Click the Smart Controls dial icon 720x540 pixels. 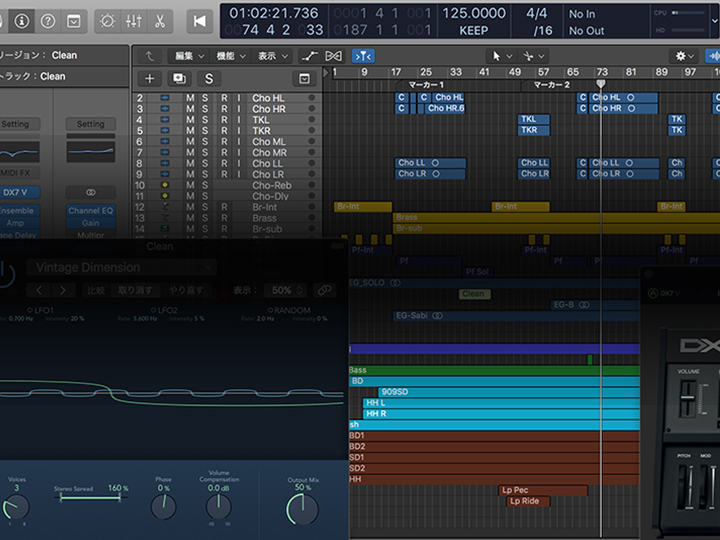click(108, 20)
